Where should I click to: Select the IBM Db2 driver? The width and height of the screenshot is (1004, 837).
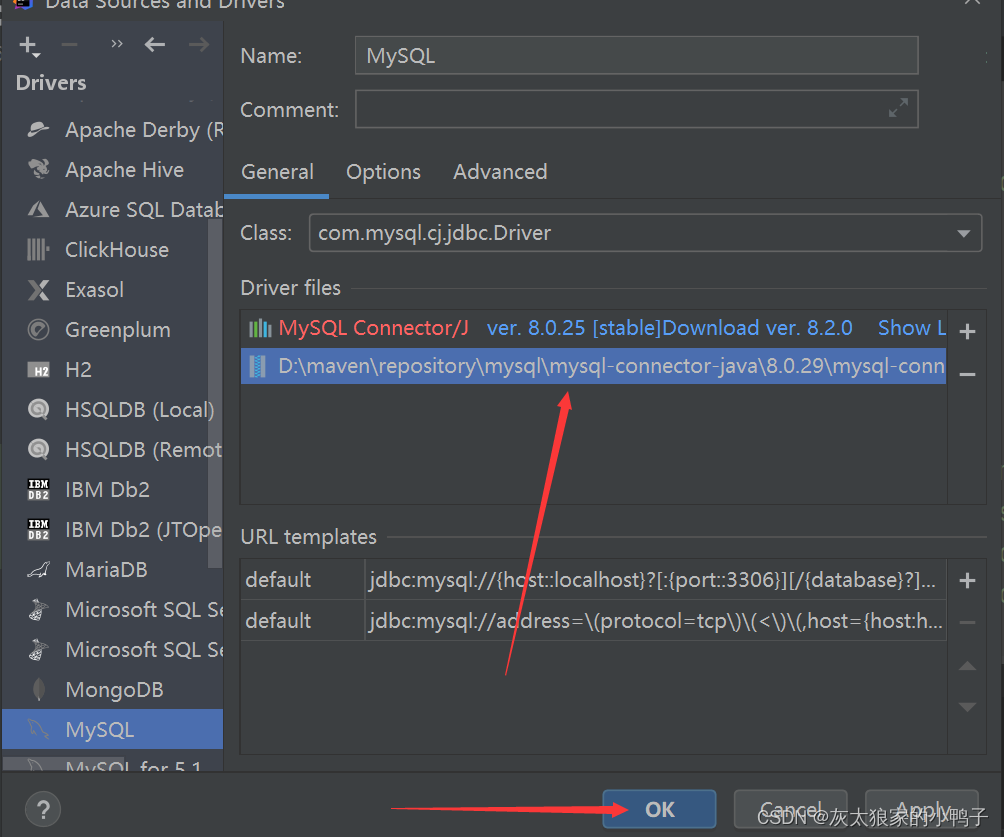click(113, 490)
